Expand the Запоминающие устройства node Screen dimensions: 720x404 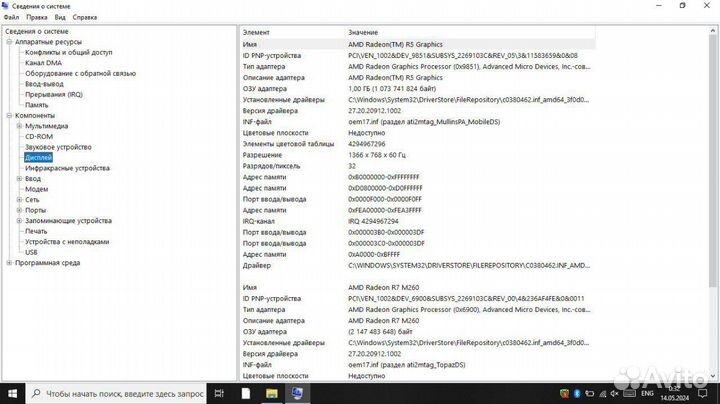point(19,220)
